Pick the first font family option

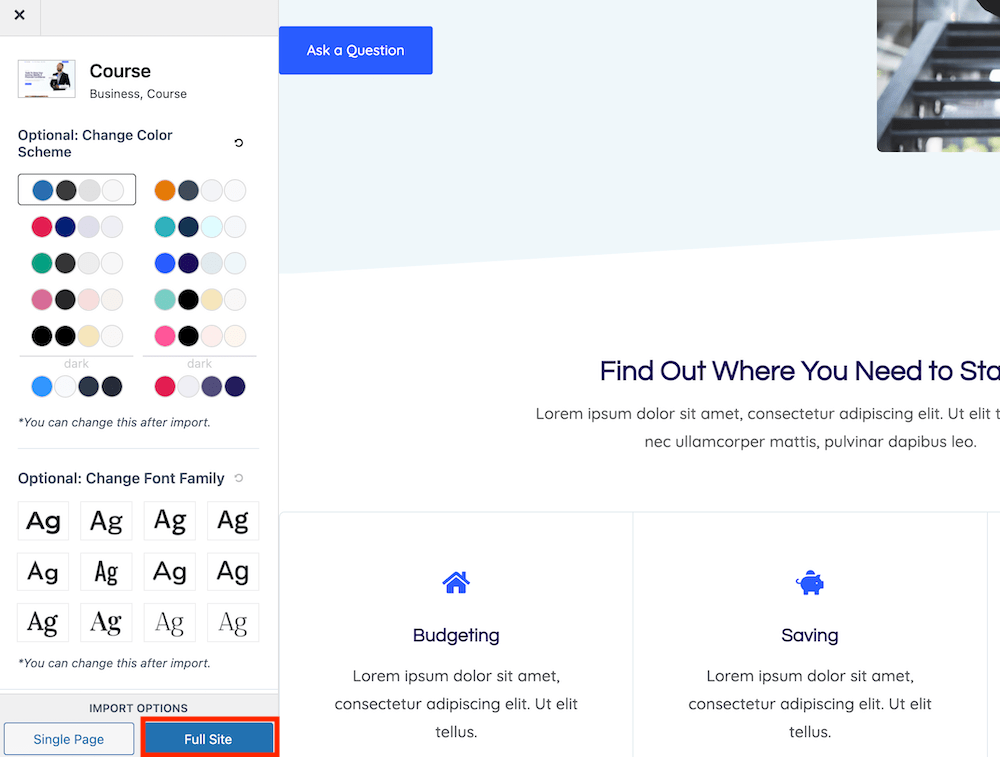[43, 521]
